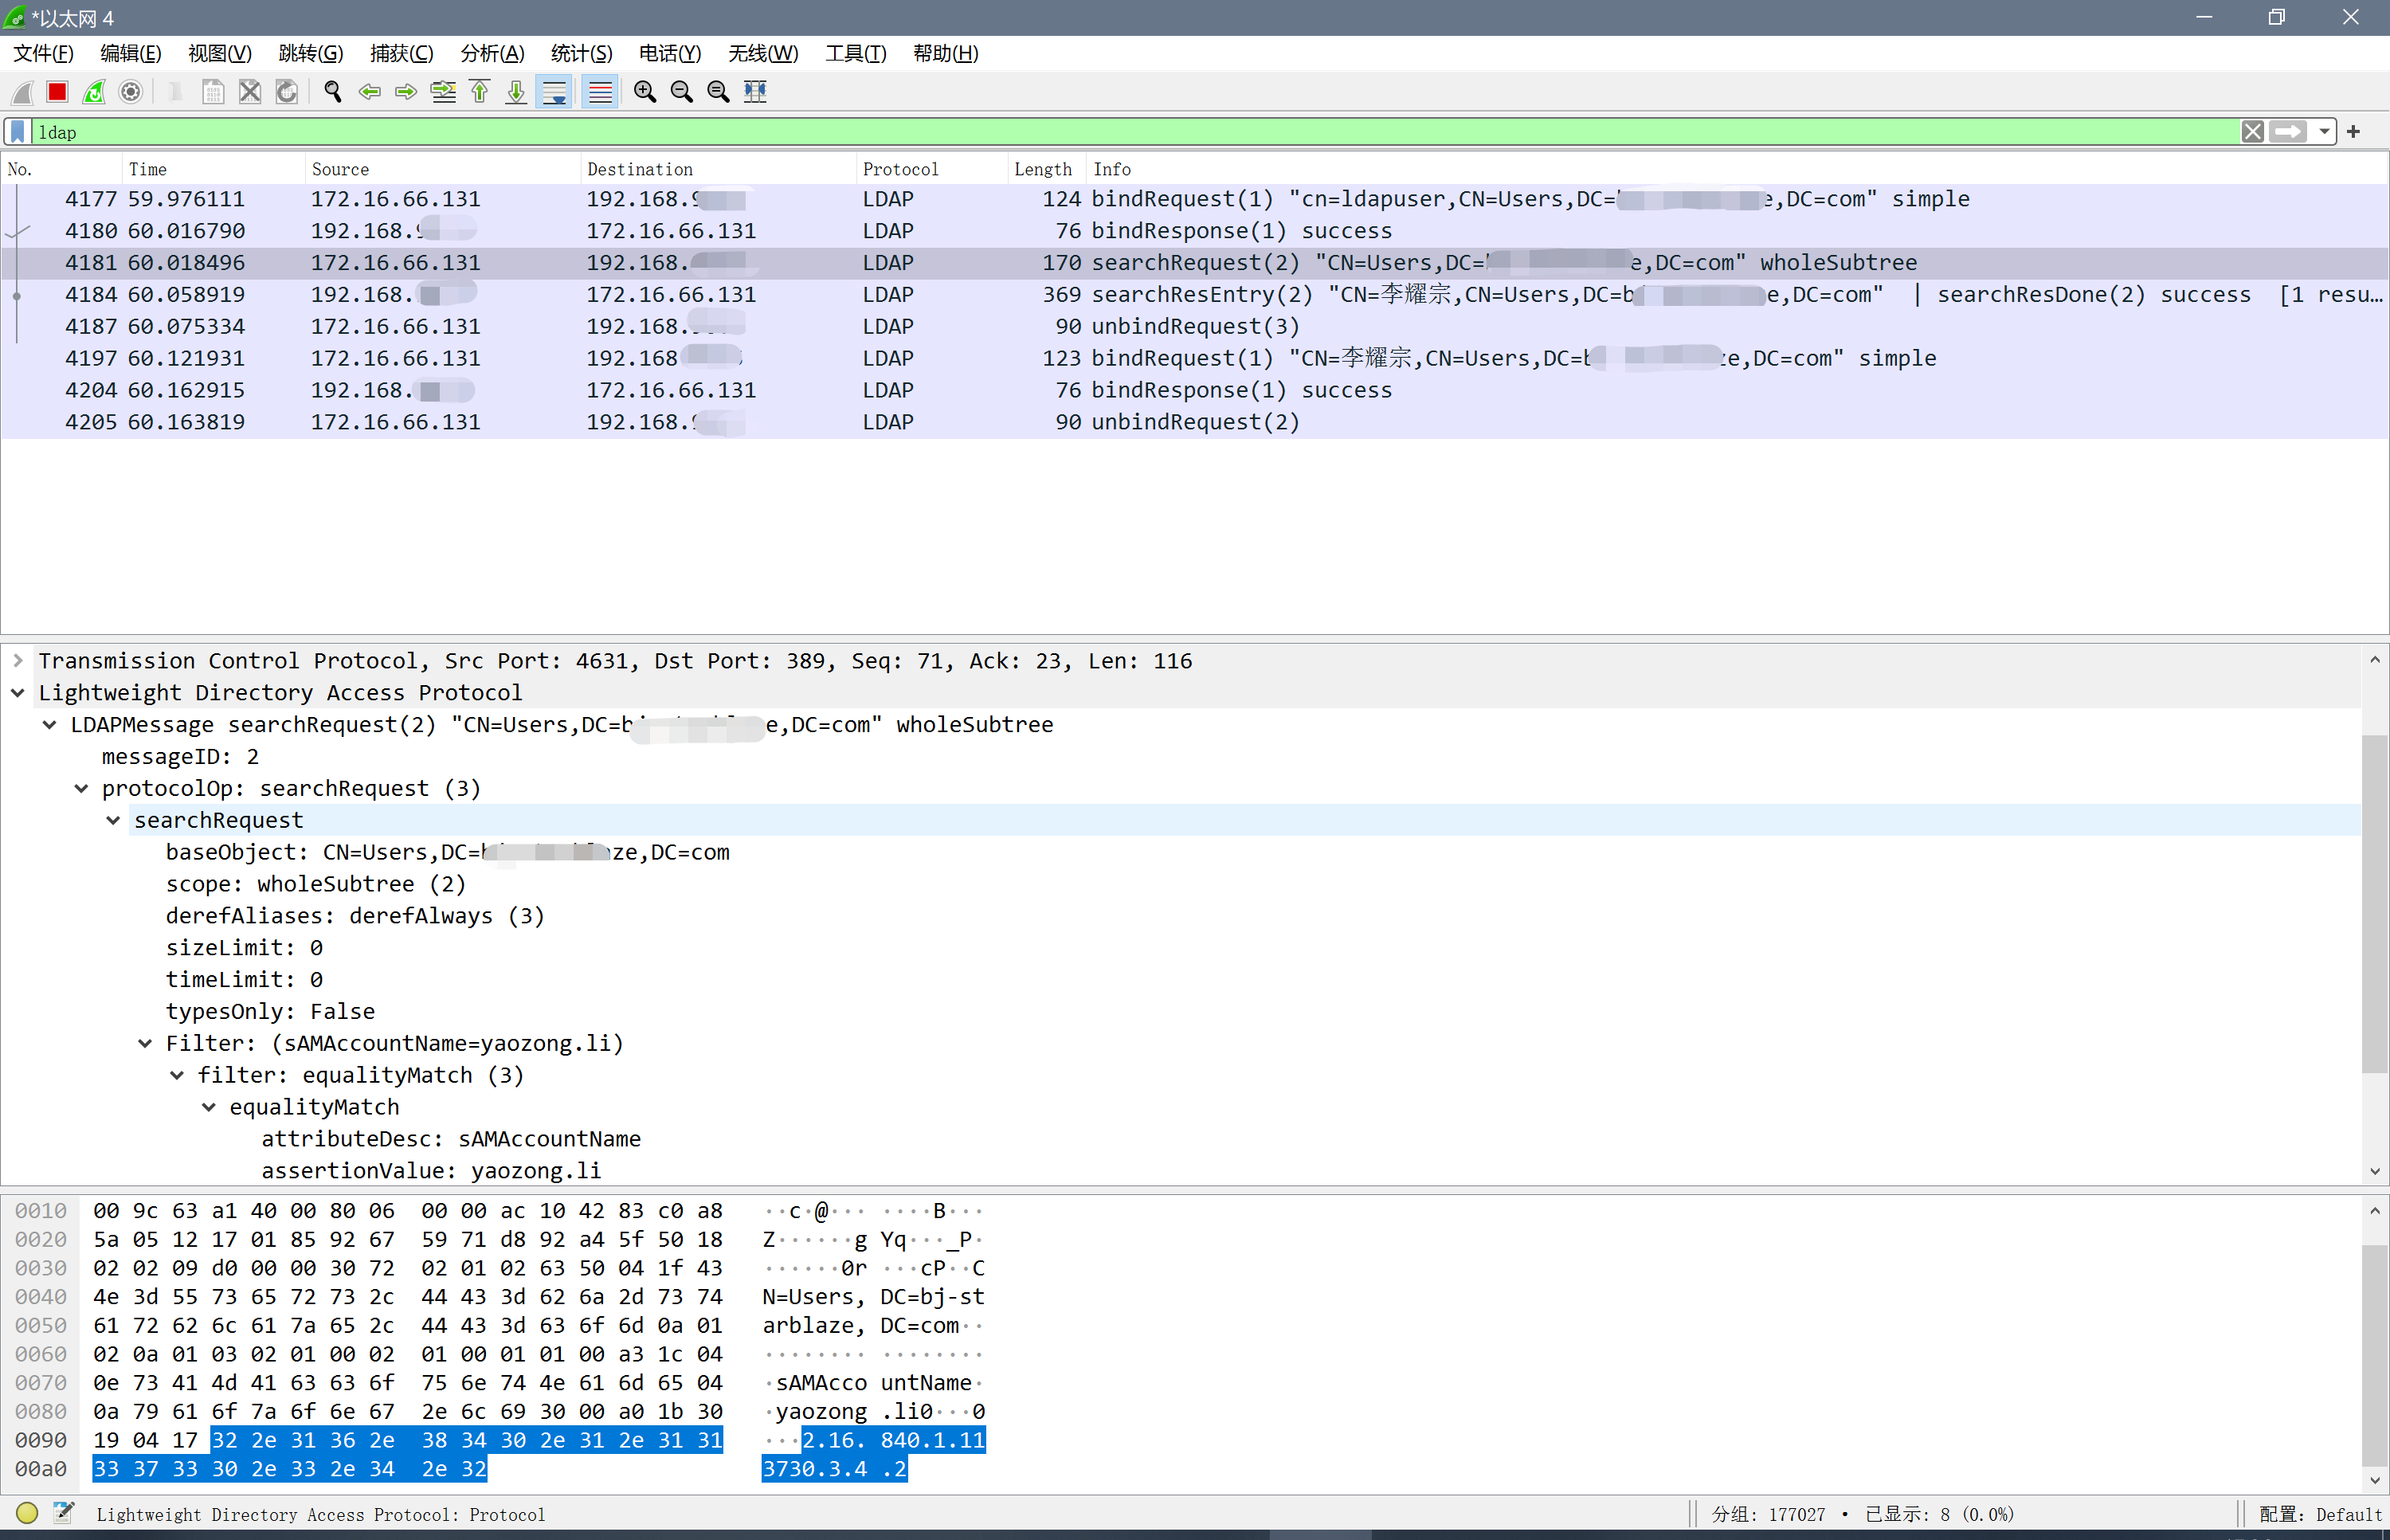Image resolution: width=2390 pixels, height=1540 pixels.
Task: Open capture options gear icon
Action: [x=131, y=92]
